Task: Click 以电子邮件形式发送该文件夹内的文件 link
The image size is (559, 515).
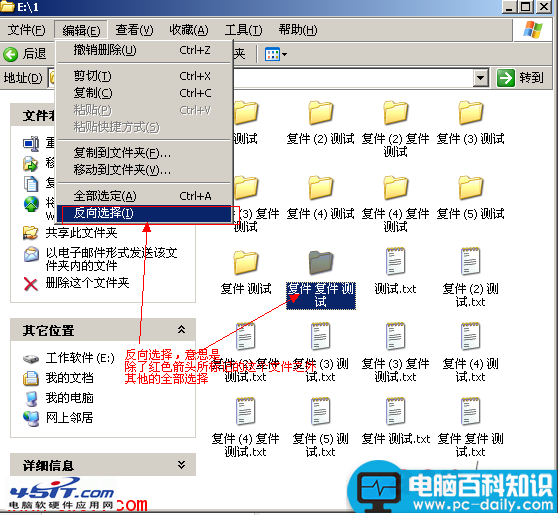Action: pyautogui.click(x=111, y=259)
